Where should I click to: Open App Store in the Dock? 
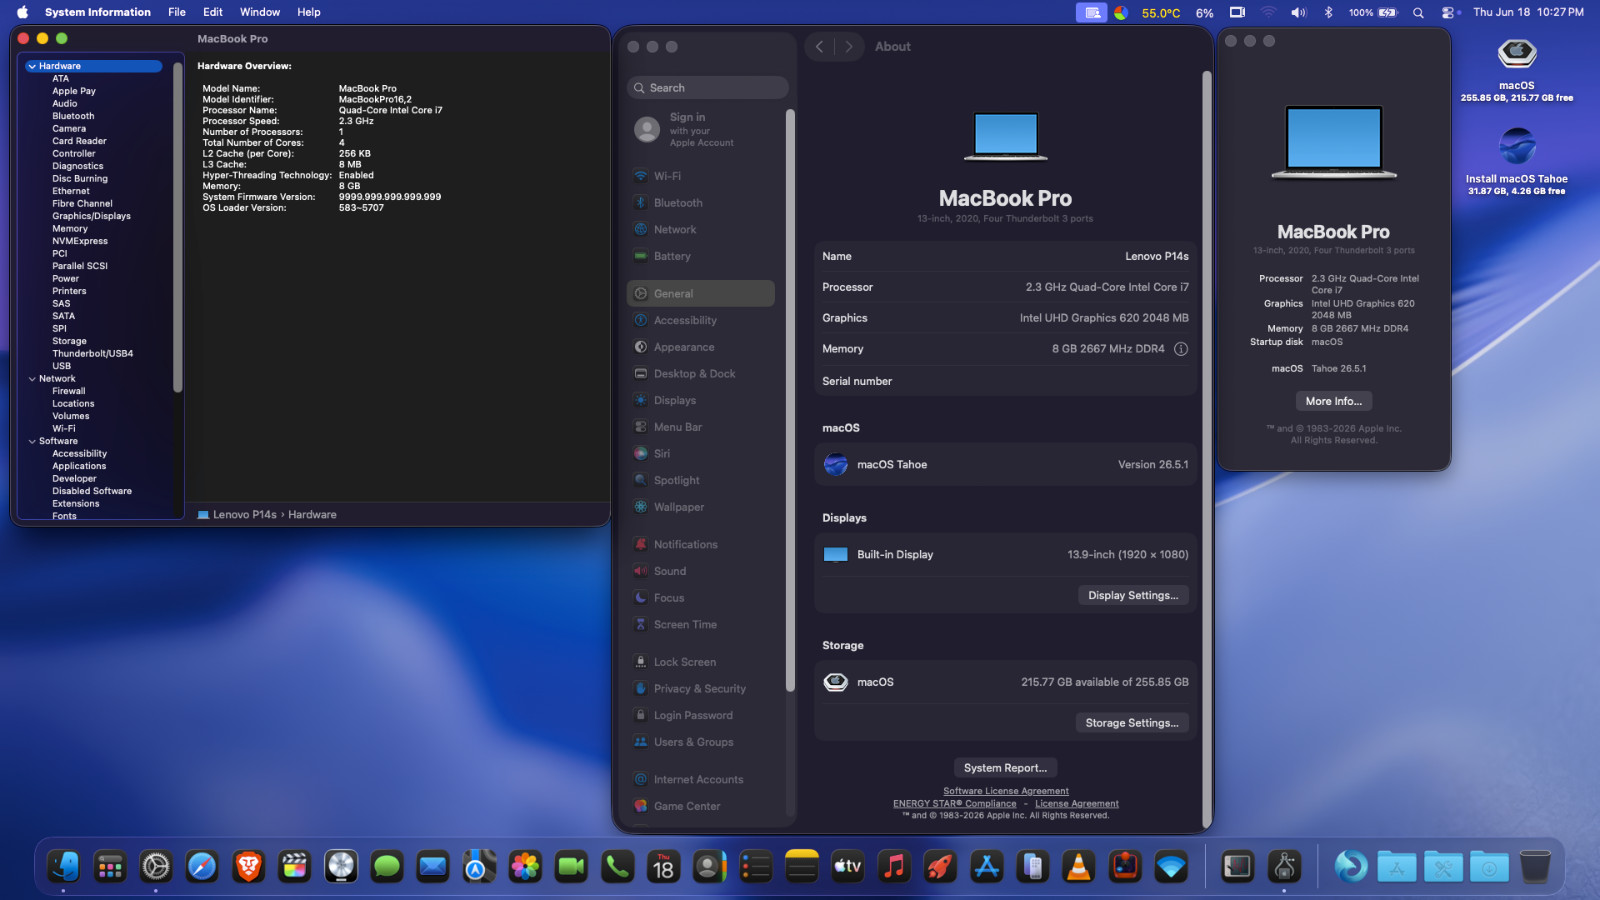coord(986,866)
